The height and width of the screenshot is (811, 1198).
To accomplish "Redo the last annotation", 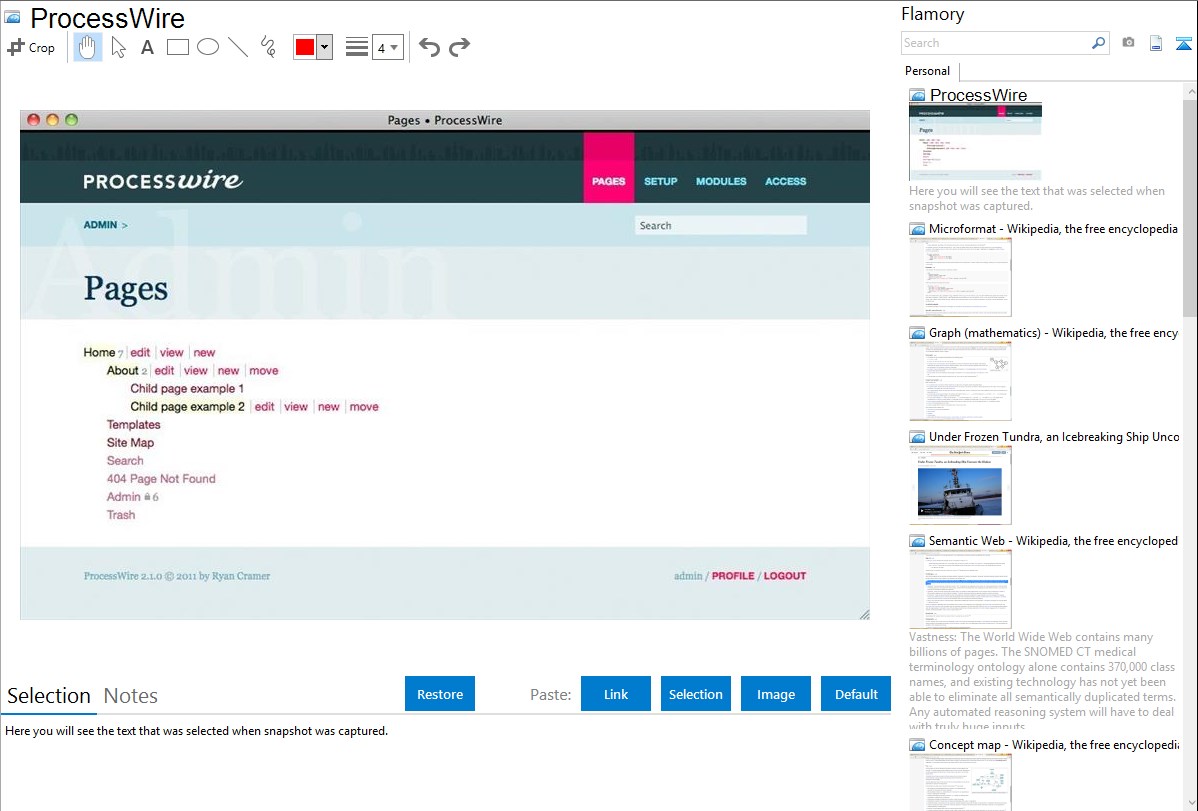I will pos(459,47).
